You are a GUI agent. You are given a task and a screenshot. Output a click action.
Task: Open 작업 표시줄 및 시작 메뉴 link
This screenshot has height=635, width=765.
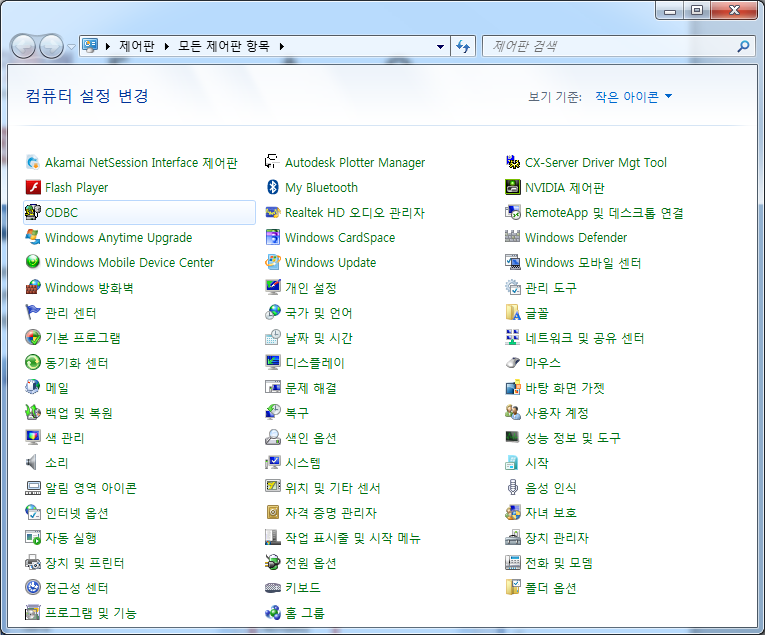tap(353, 537)
